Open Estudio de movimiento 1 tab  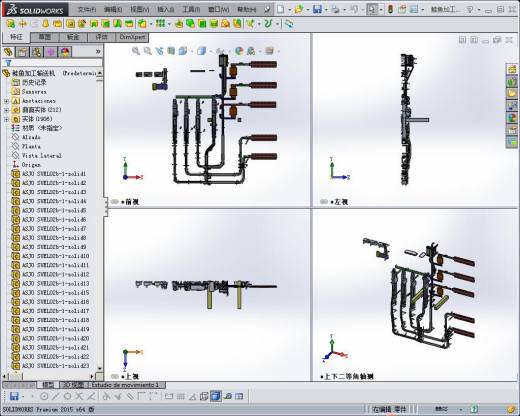pos(127,385)
